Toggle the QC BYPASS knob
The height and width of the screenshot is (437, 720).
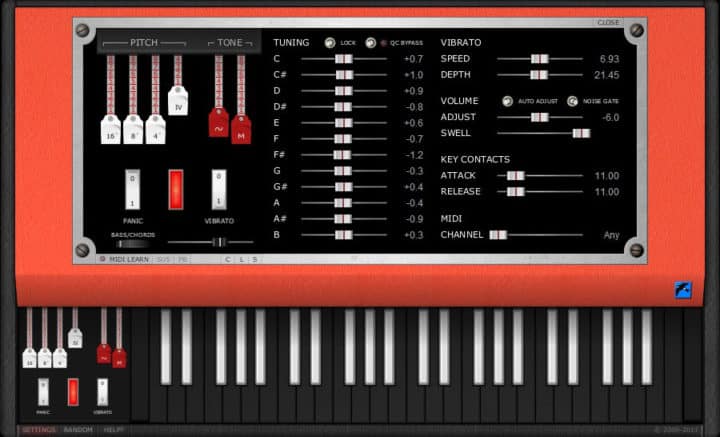click(371, 43)
